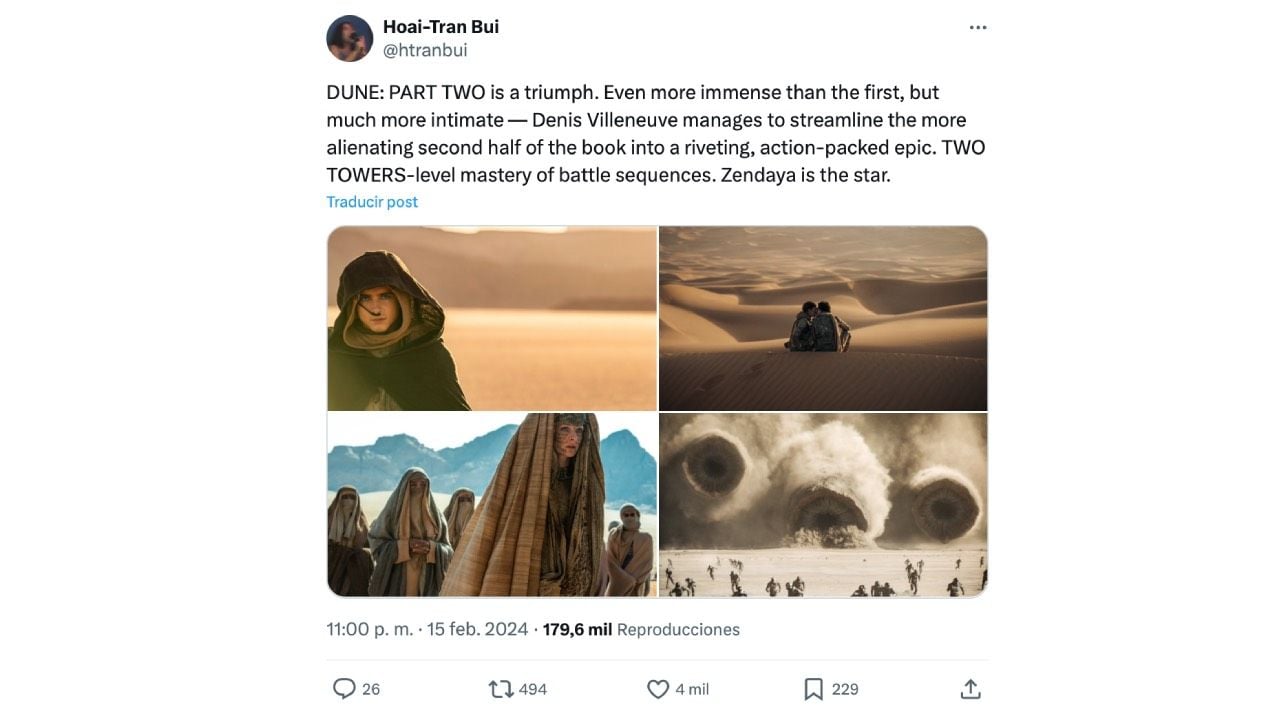
Task: Click the Hoai-Tran Bui display name
Action: [x=441, y=27]
